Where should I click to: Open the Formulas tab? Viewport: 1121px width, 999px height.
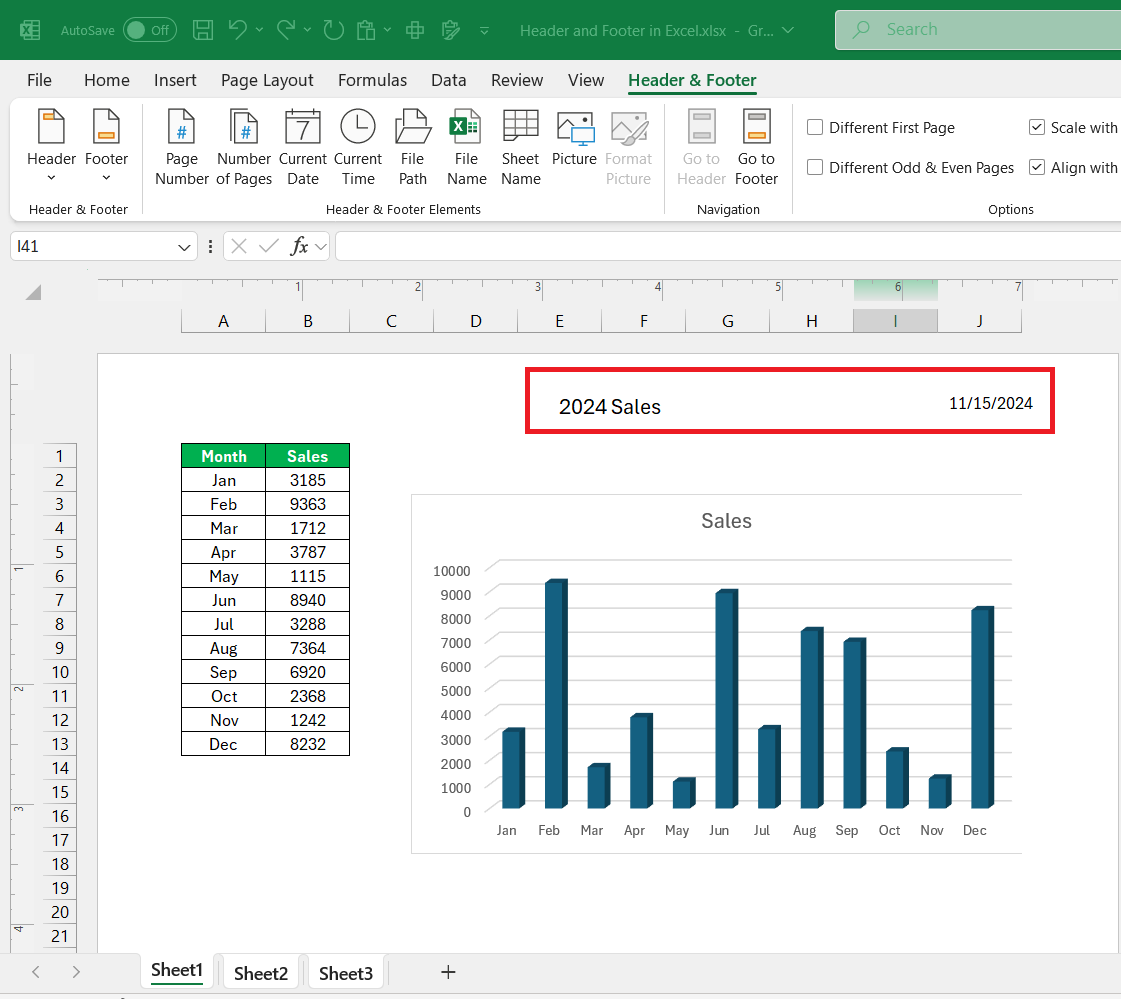tap(372, 80)
